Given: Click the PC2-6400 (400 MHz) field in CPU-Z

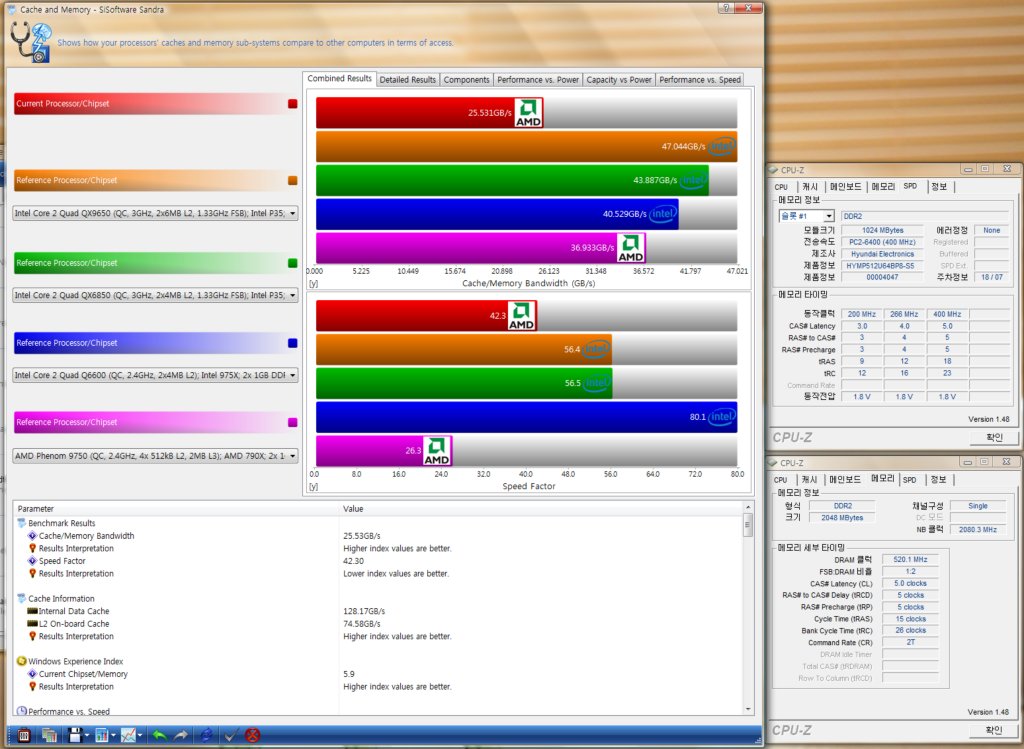Looking at the screenshot, I should tap(882, 242).
